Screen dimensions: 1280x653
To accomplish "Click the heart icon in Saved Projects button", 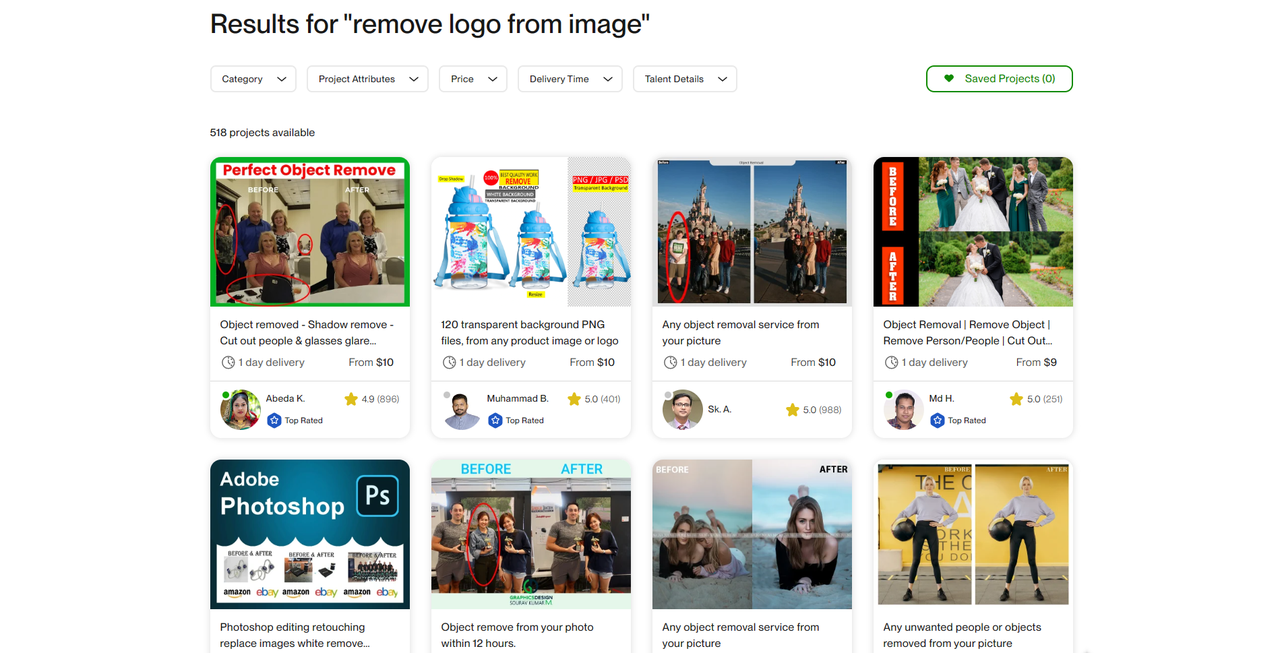I will [x=949, y=79].
